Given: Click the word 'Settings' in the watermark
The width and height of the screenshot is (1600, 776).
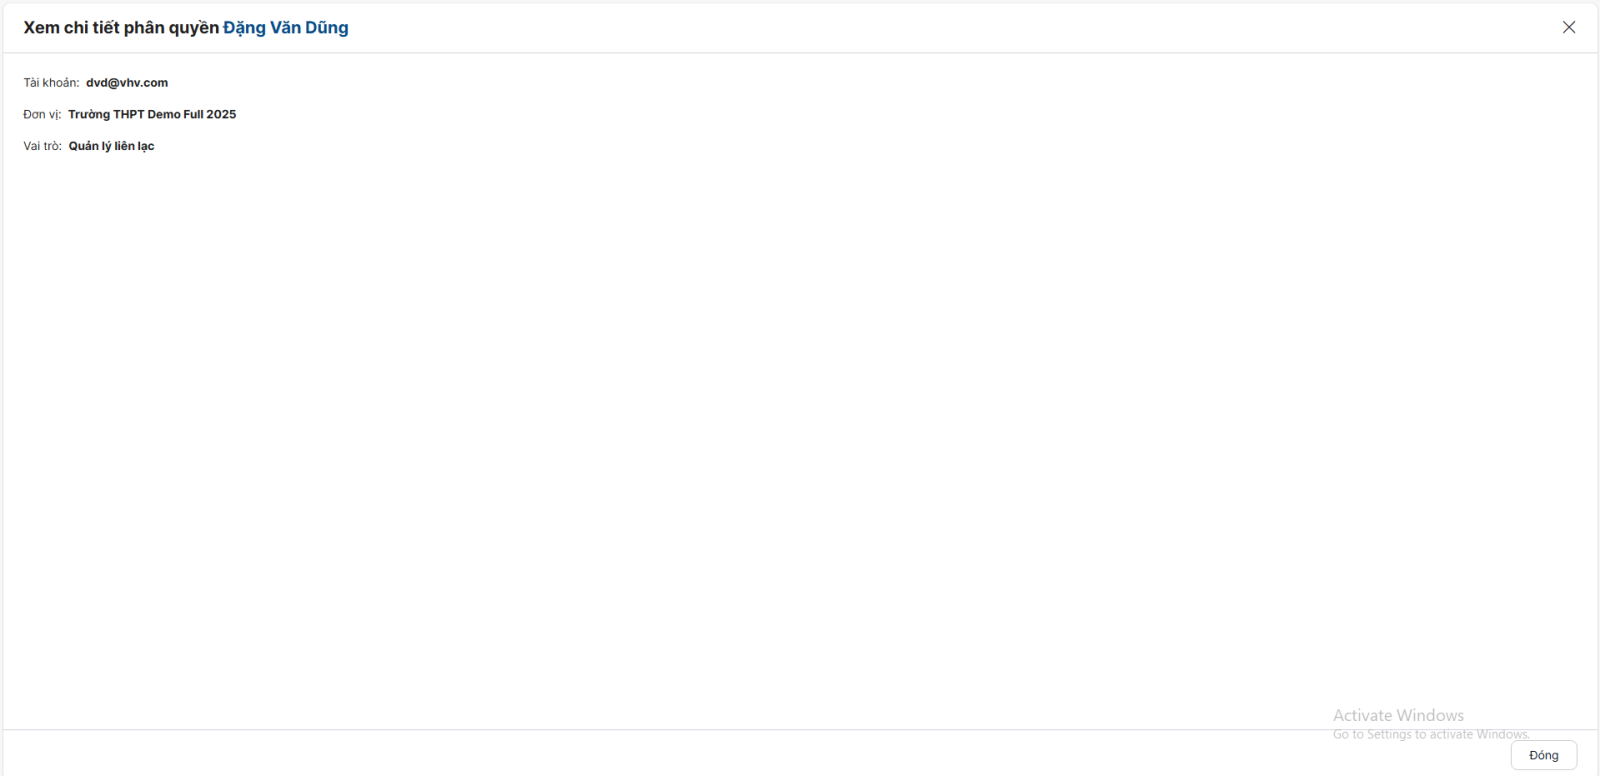Looking at the screenshot, I should pyautogui.click(x=1389, y=734).
